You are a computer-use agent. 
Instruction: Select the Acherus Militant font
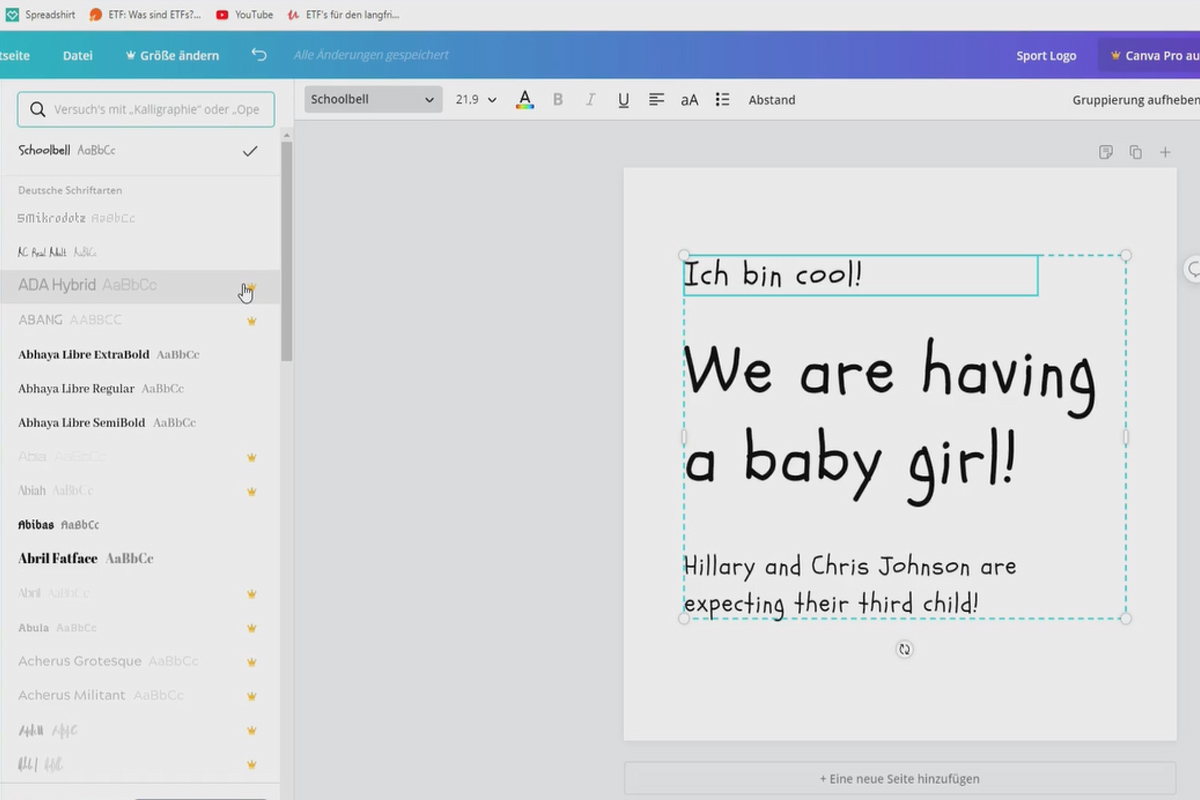140,695
